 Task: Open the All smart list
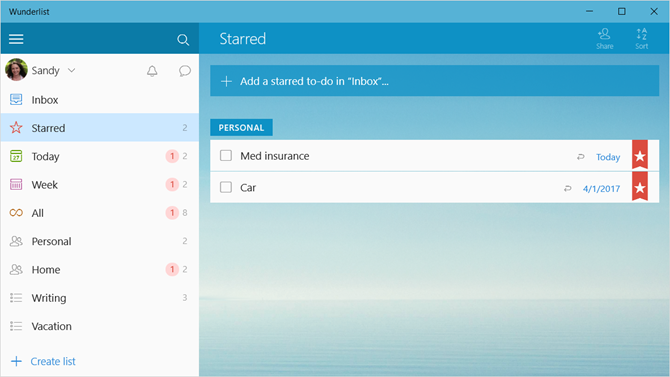click(x=100, y=212)
